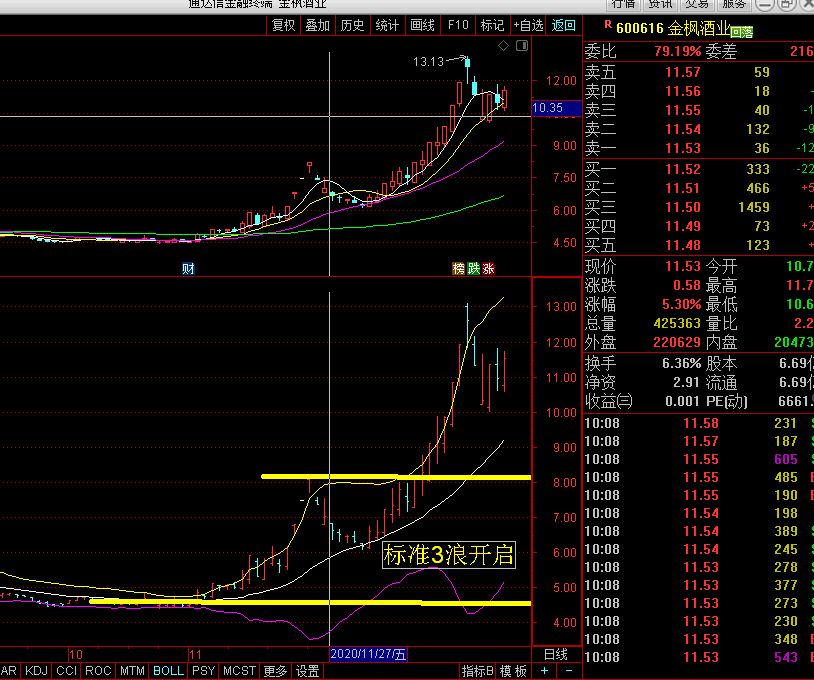Zoom out chart with minus button
The width and height of the screenshot is (814, 680).
coord(569,671)
